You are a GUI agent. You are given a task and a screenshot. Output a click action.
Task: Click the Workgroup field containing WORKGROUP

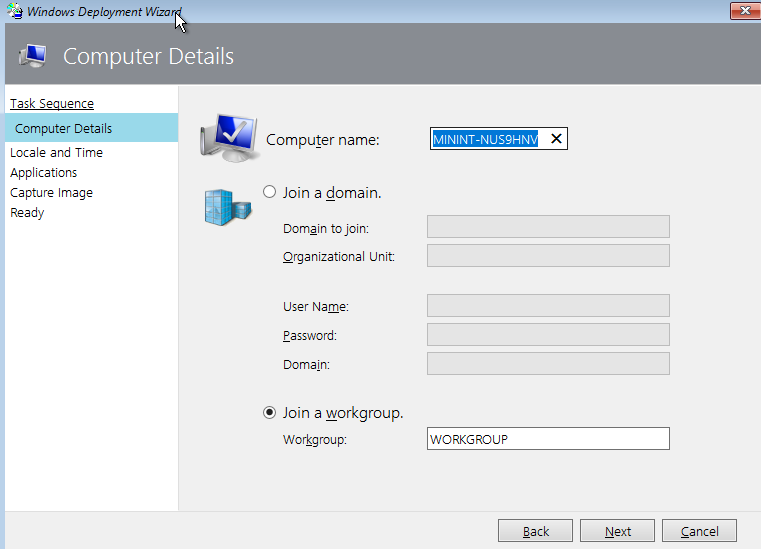548,439
